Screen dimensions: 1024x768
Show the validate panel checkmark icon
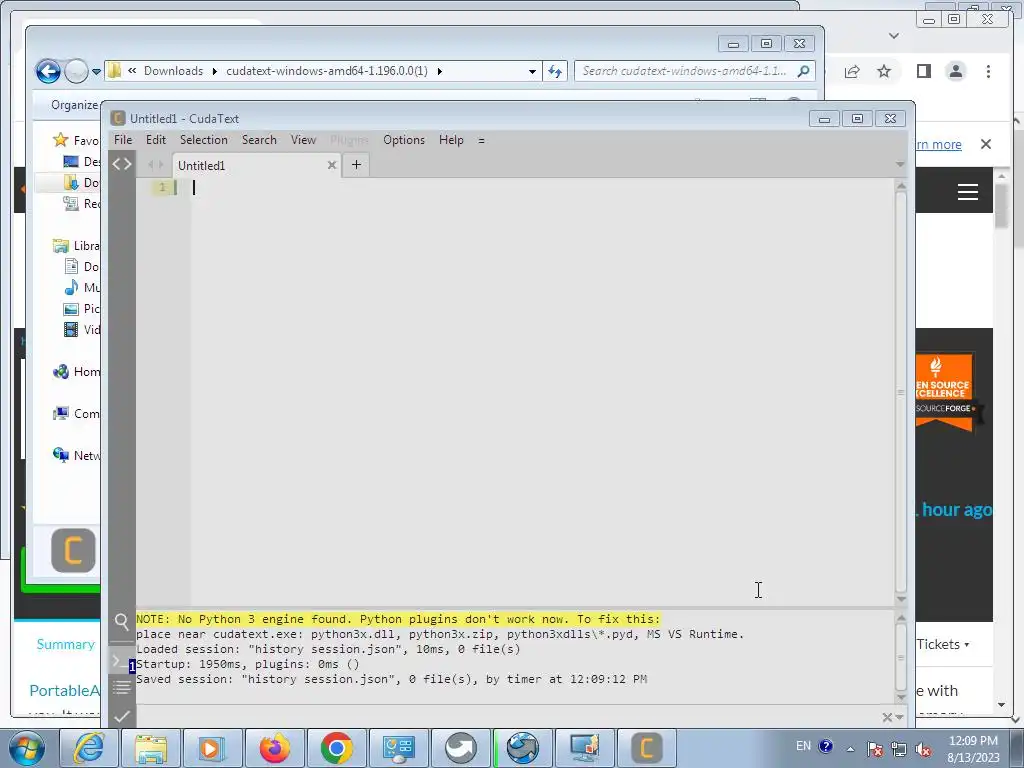coord(121,716)
